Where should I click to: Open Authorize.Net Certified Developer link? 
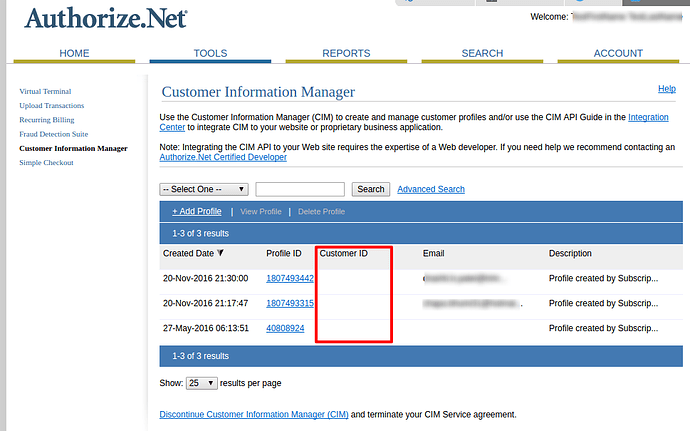point(223,157)
